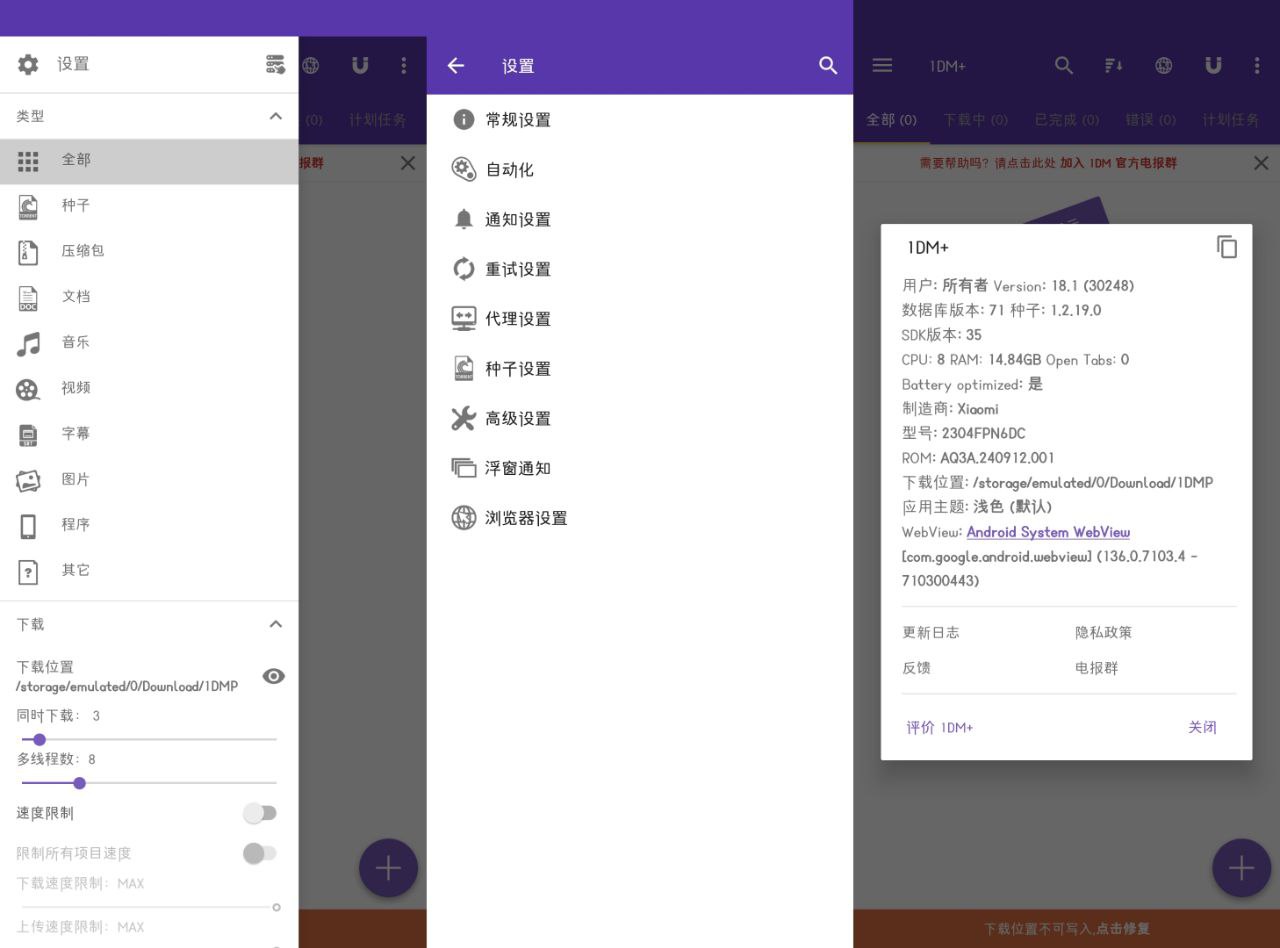This screenshot has height=948, width=1280.
Task: Click the 下载位置 path in the drawer
Action: 127,687
